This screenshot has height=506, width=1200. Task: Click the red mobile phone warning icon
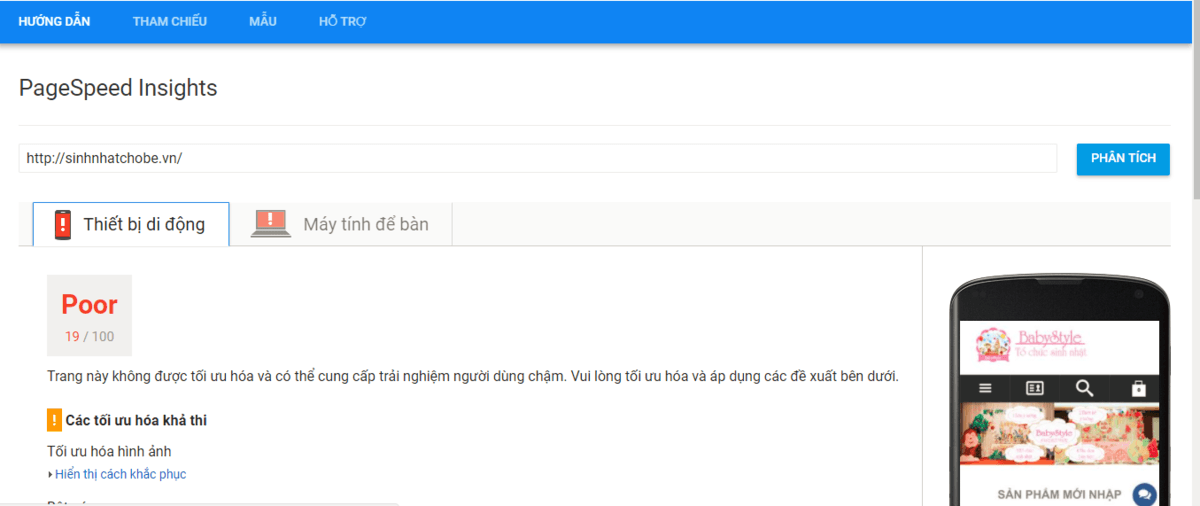63,224
